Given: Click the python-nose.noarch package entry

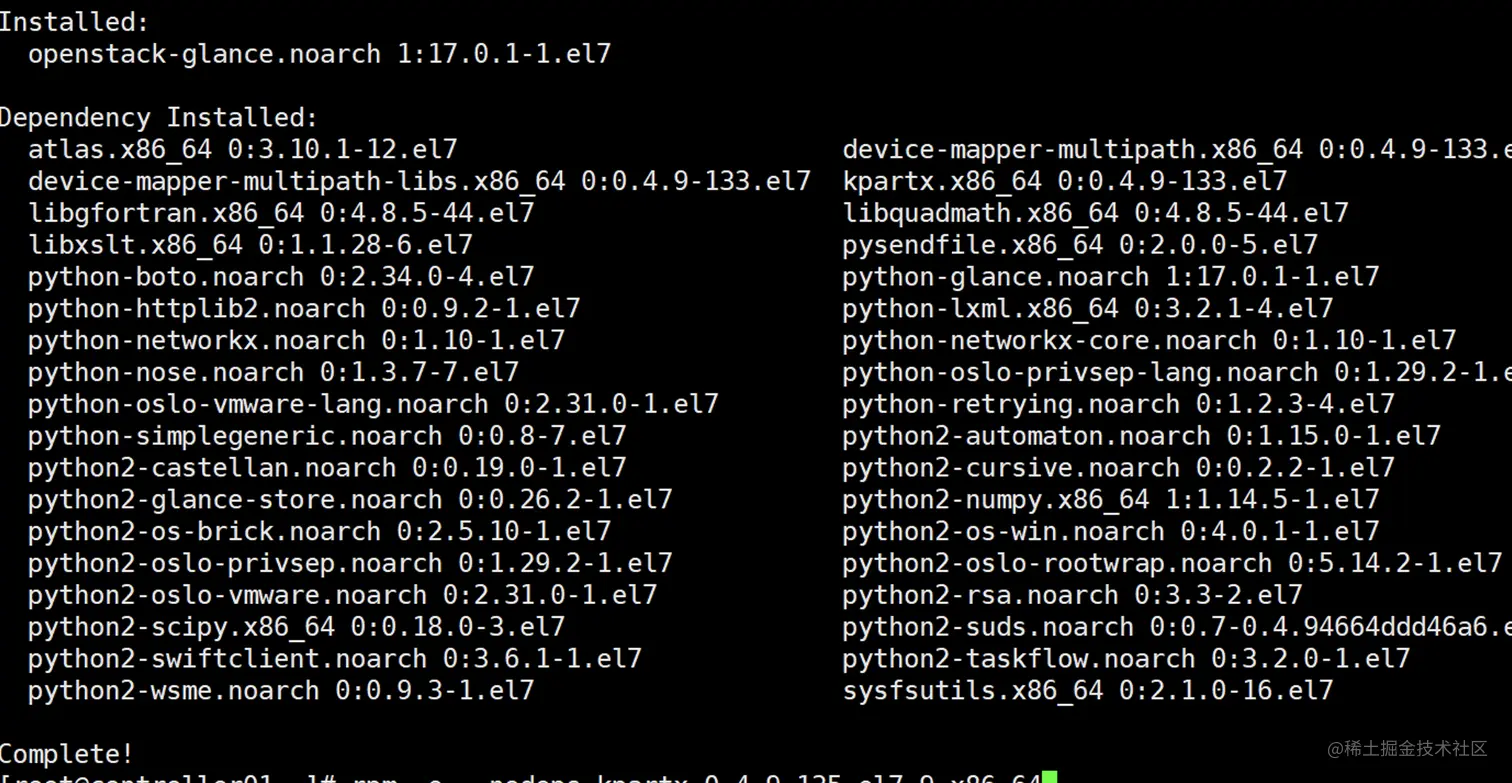Looking at the screenshot, I should click(x=273, y=373).
